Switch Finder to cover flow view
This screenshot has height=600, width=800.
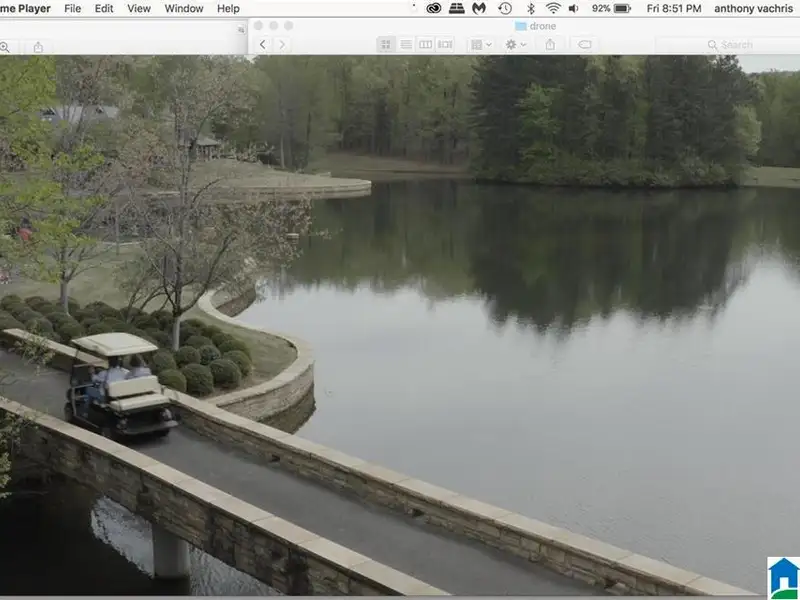[445, 45]
